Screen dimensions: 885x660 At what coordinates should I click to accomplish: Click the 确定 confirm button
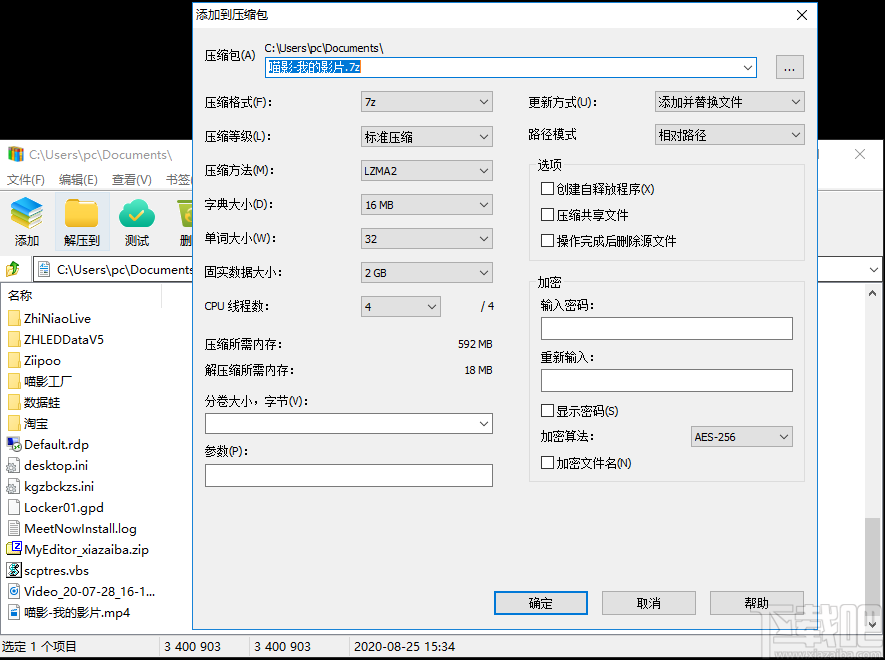tap(540, 603)
